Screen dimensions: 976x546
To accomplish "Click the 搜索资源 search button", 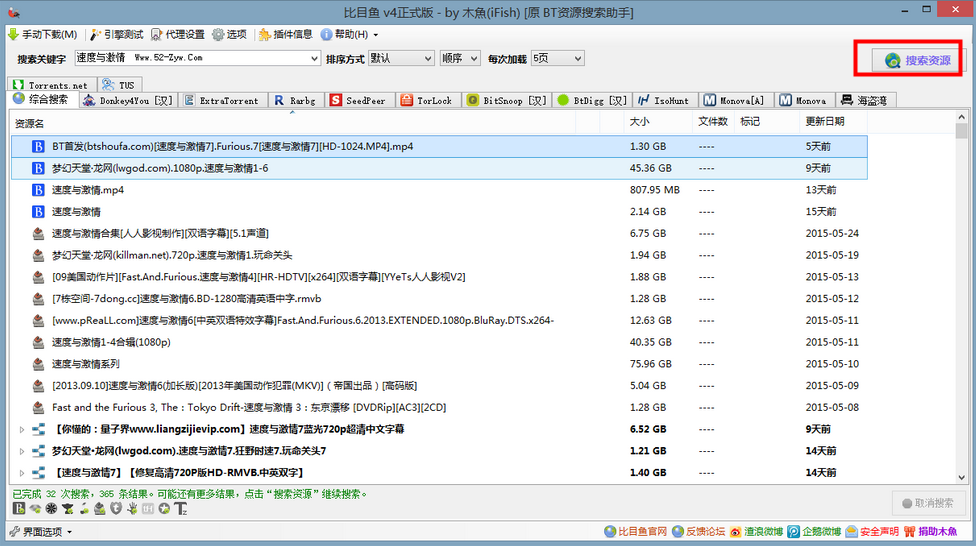I will coord(908,60).
